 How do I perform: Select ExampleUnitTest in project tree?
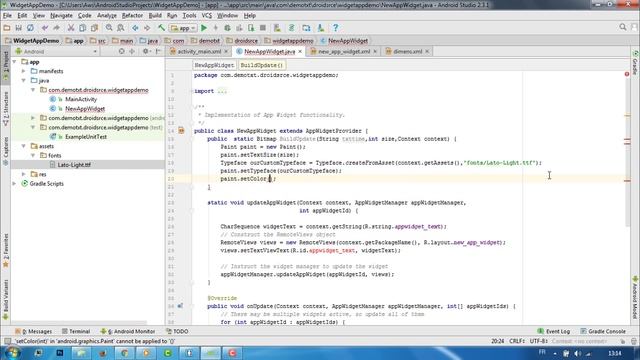pos(86,137)
